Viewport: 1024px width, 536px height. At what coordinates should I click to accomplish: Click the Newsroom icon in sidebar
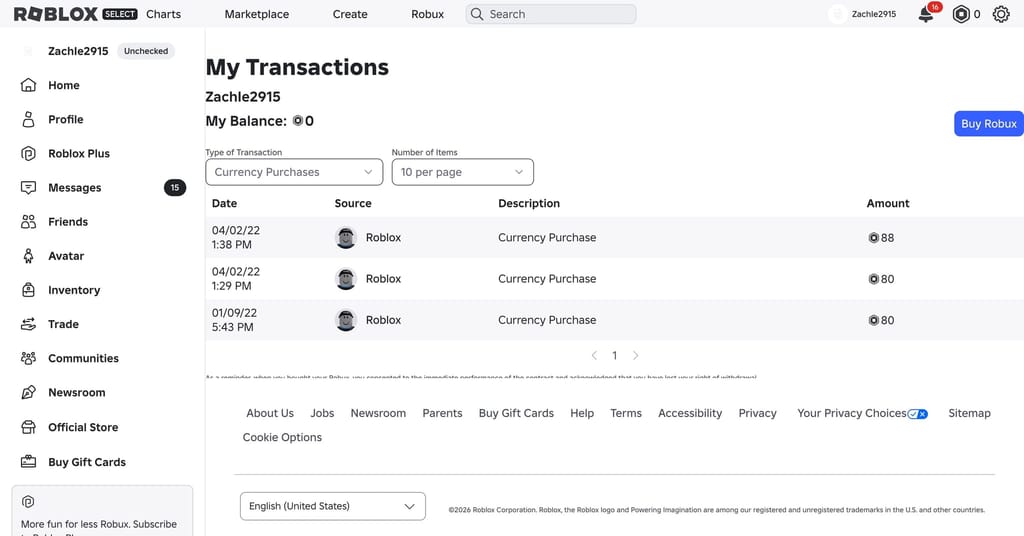(x=28, y=392)
